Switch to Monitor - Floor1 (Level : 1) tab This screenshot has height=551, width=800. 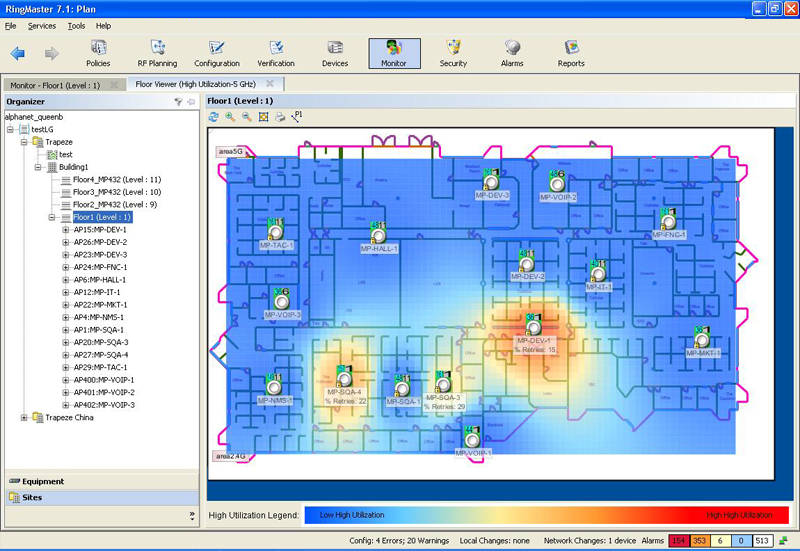coord(55,85)
